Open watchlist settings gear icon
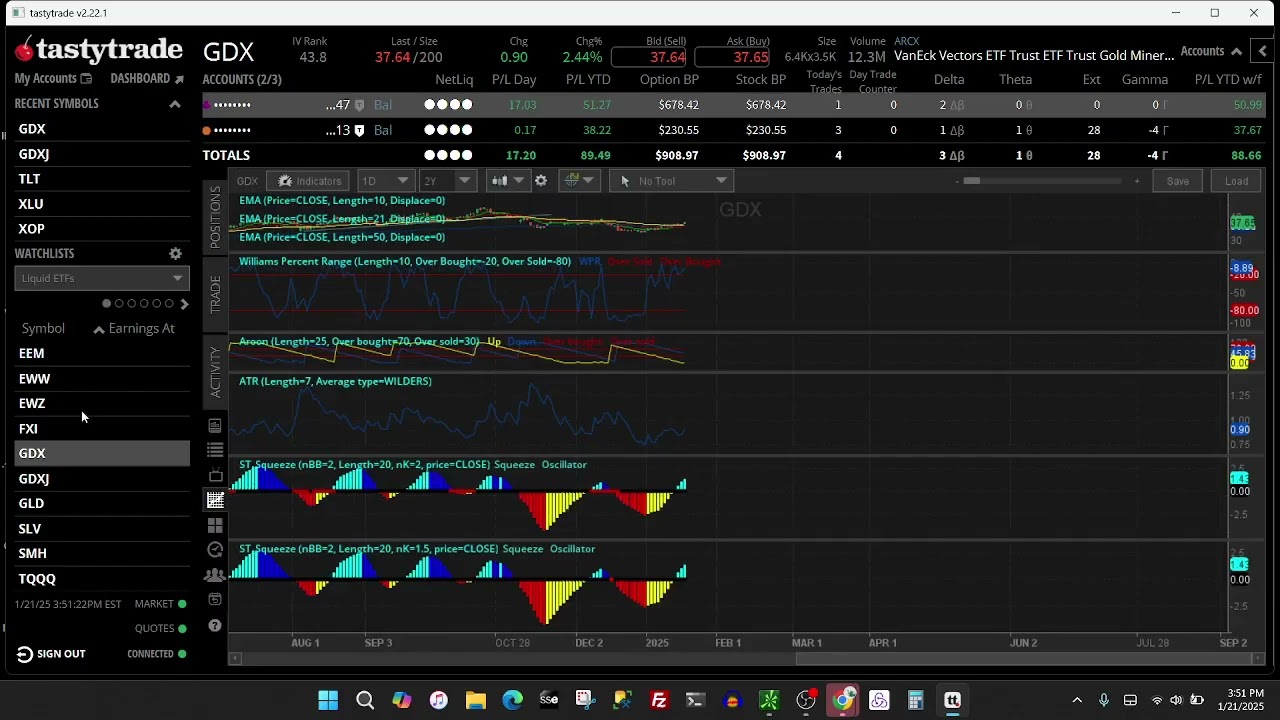The image size is (1280, 720). [x=175, y=254]
